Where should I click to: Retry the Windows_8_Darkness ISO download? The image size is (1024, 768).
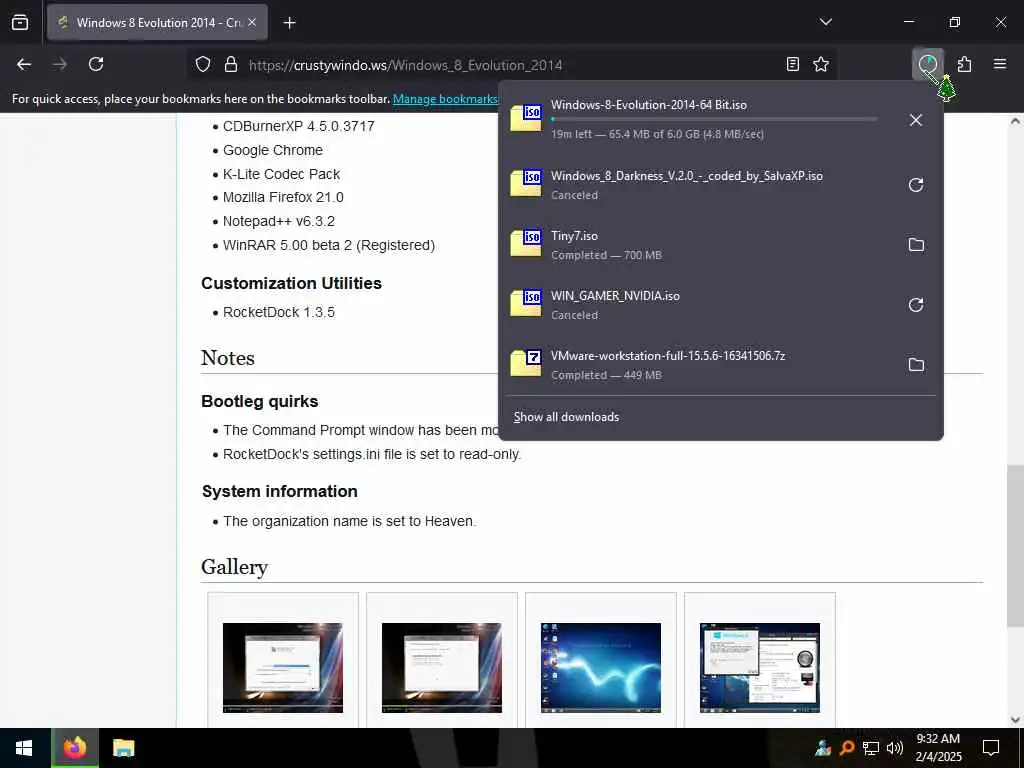point(916,185)
